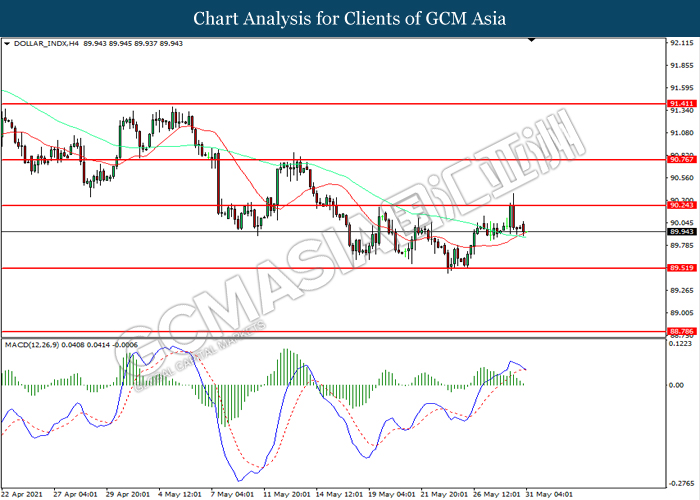Click the 89.005 value on price axis

click(x=682, y=313)
